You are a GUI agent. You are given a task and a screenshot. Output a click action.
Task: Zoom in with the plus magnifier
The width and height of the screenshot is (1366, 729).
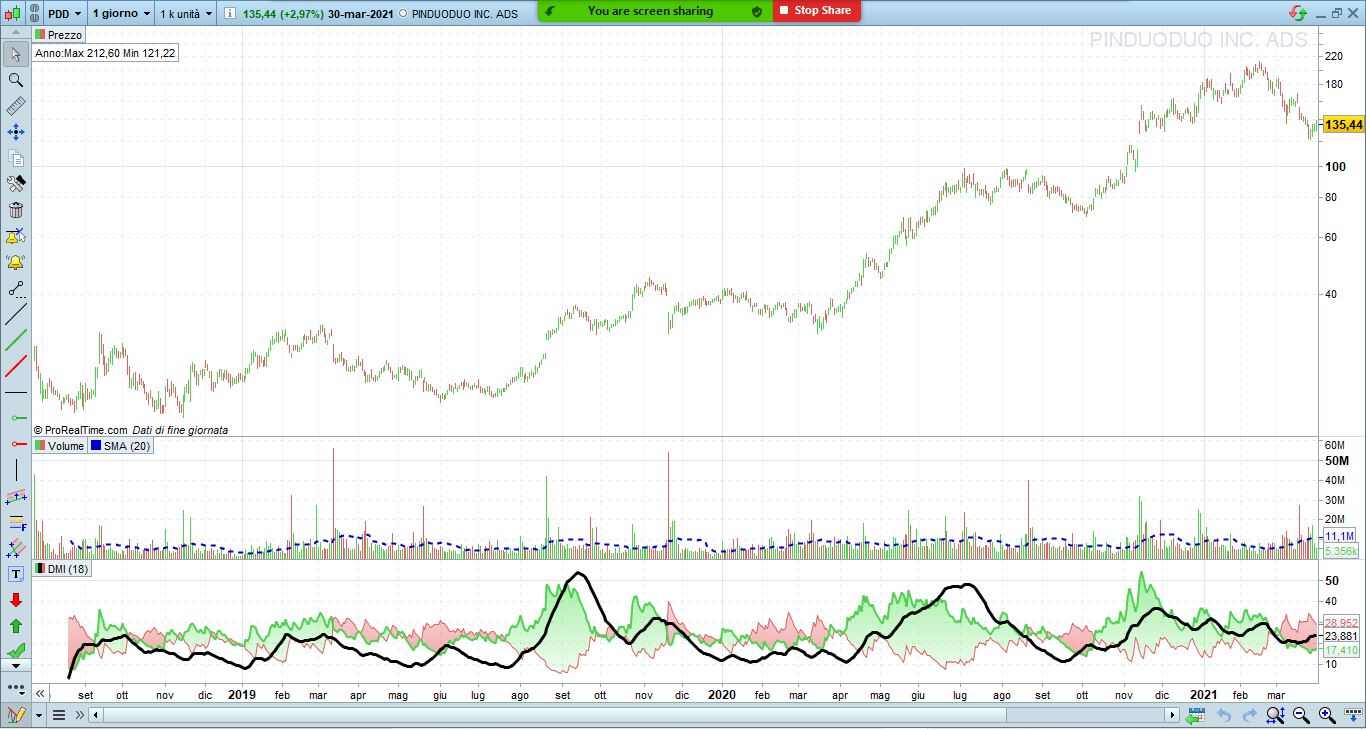(x=1327, y=715)
